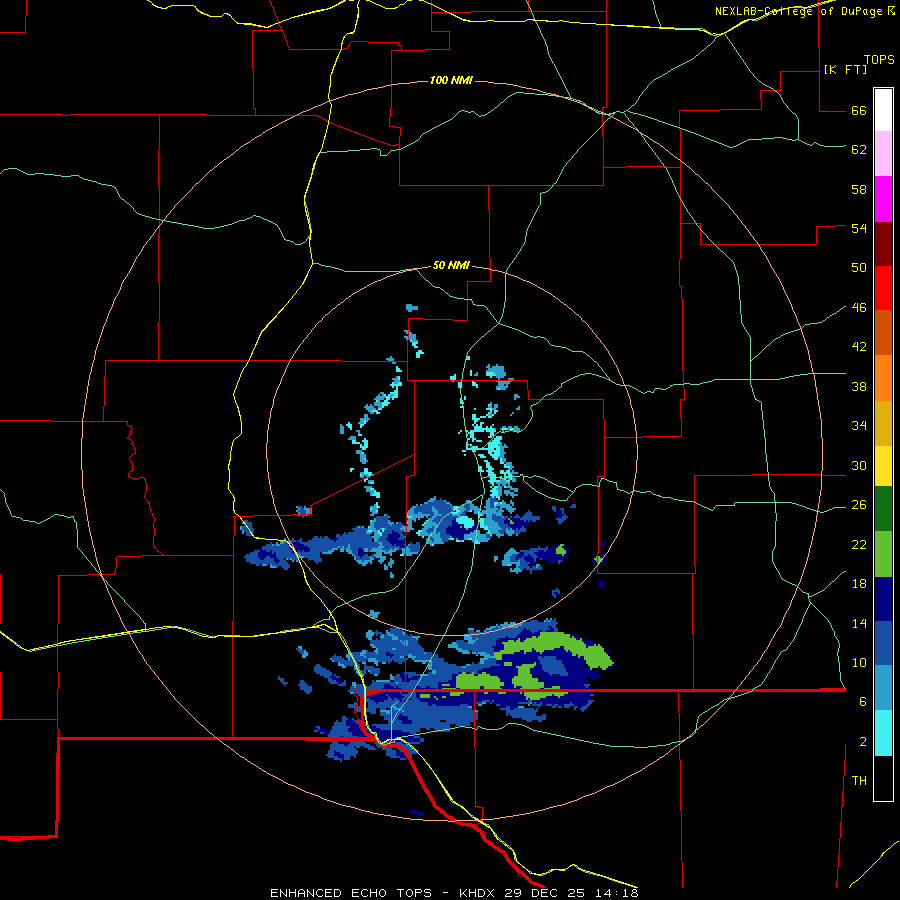Click the "ENHANCED ECHO TOPS - KHDX" caption
900x900 pixels.
click(x=360, y=893)
